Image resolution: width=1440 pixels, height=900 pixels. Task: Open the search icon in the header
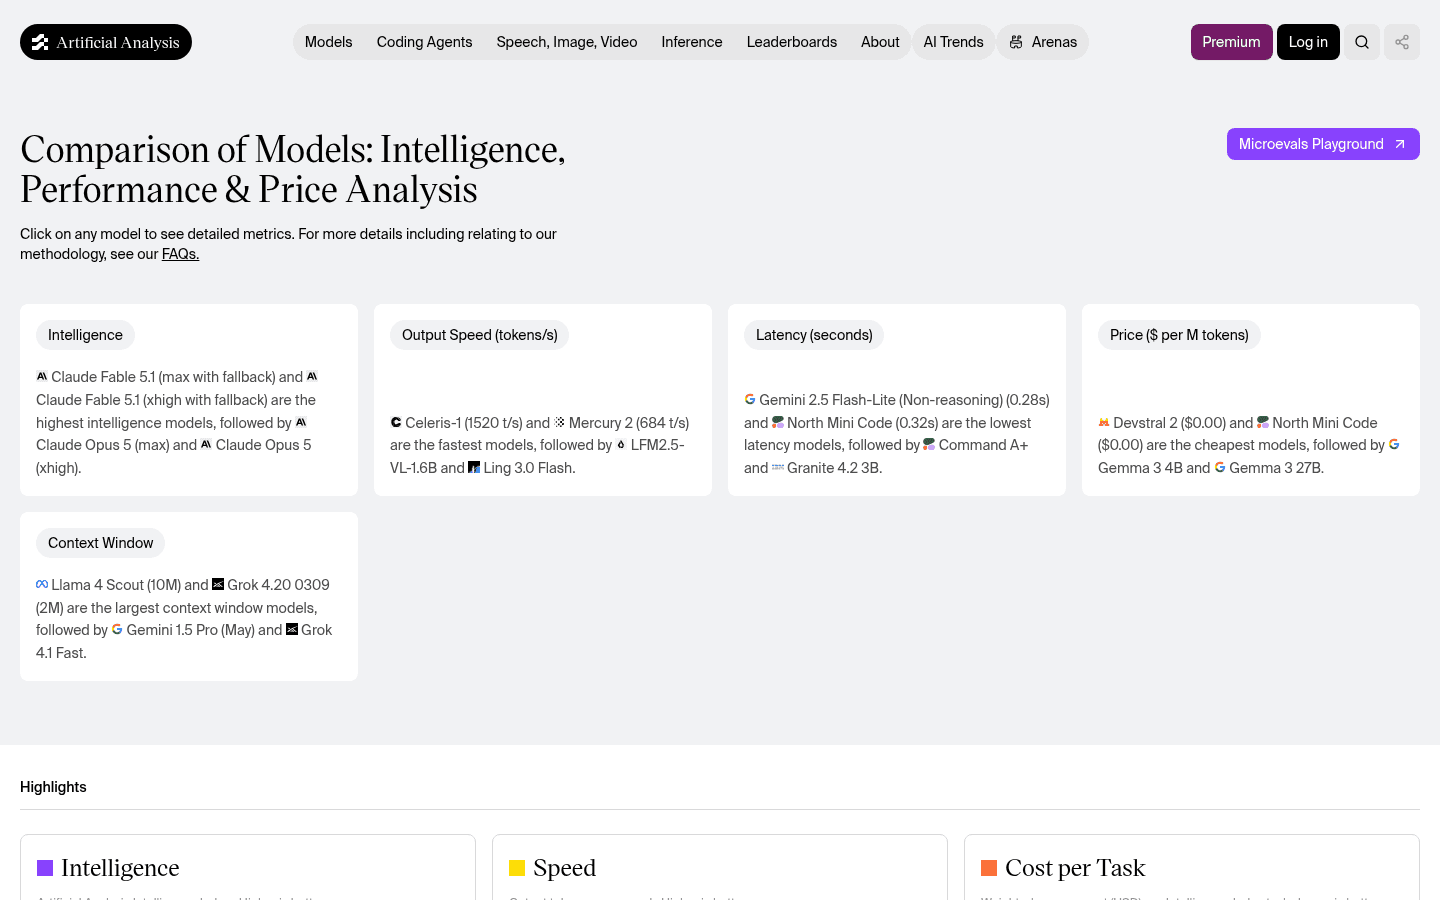1362,42
